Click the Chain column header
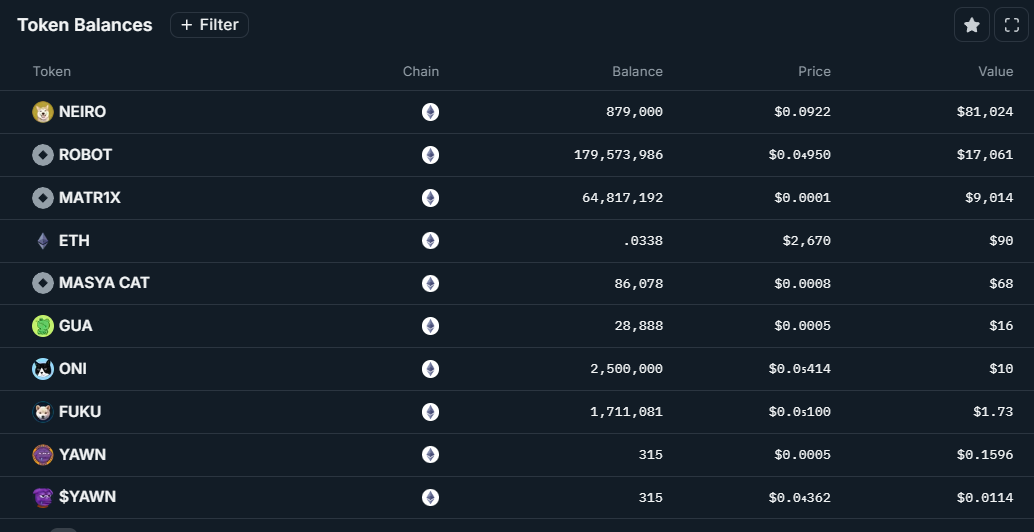This screenshot has height=532, width=1034. [x=421, y=71]
